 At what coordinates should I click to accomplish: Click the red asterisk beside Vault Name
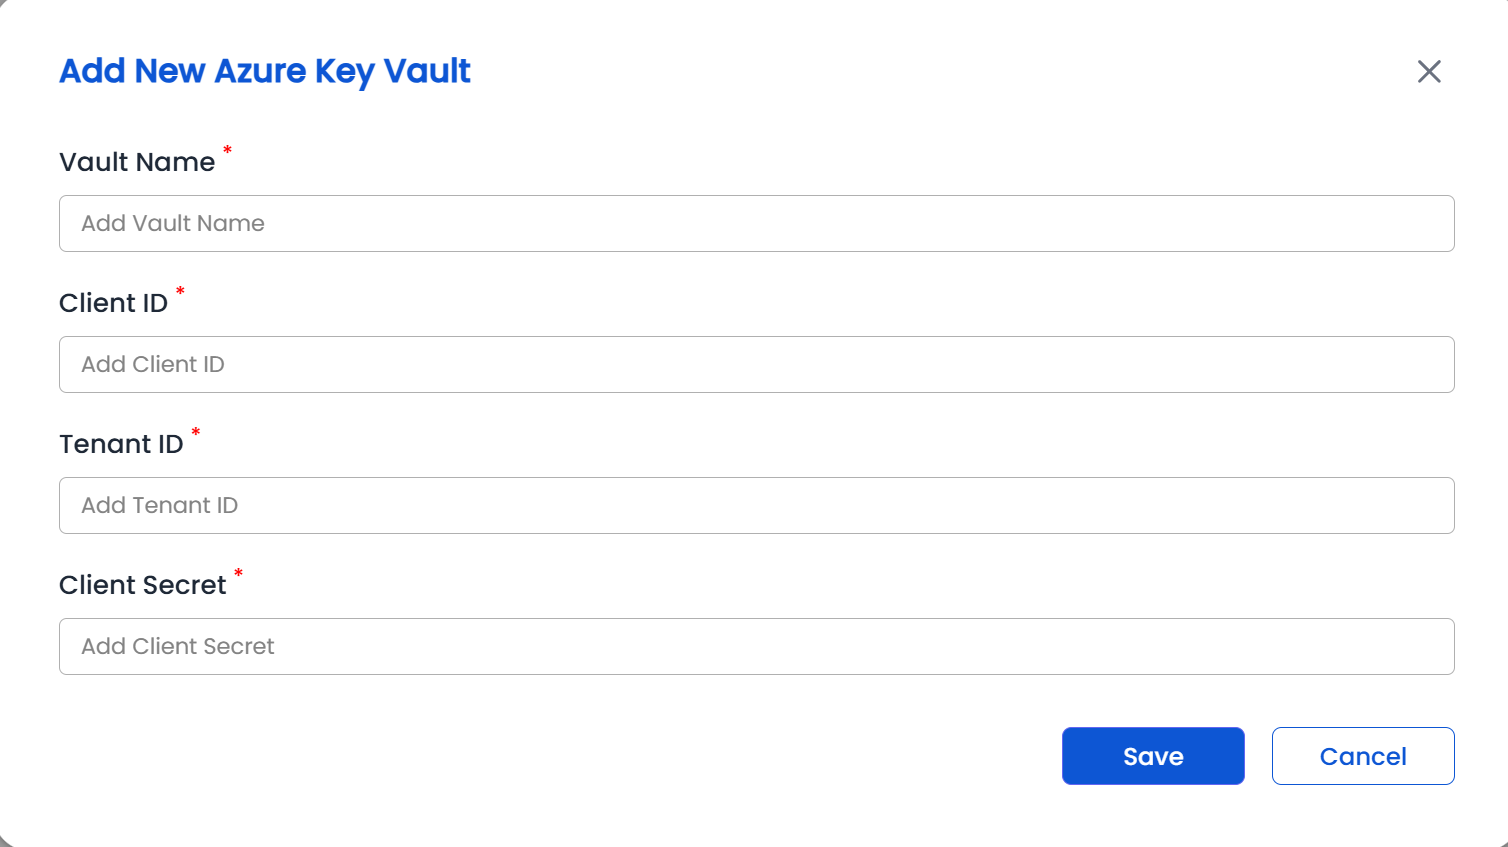point(227,151)
